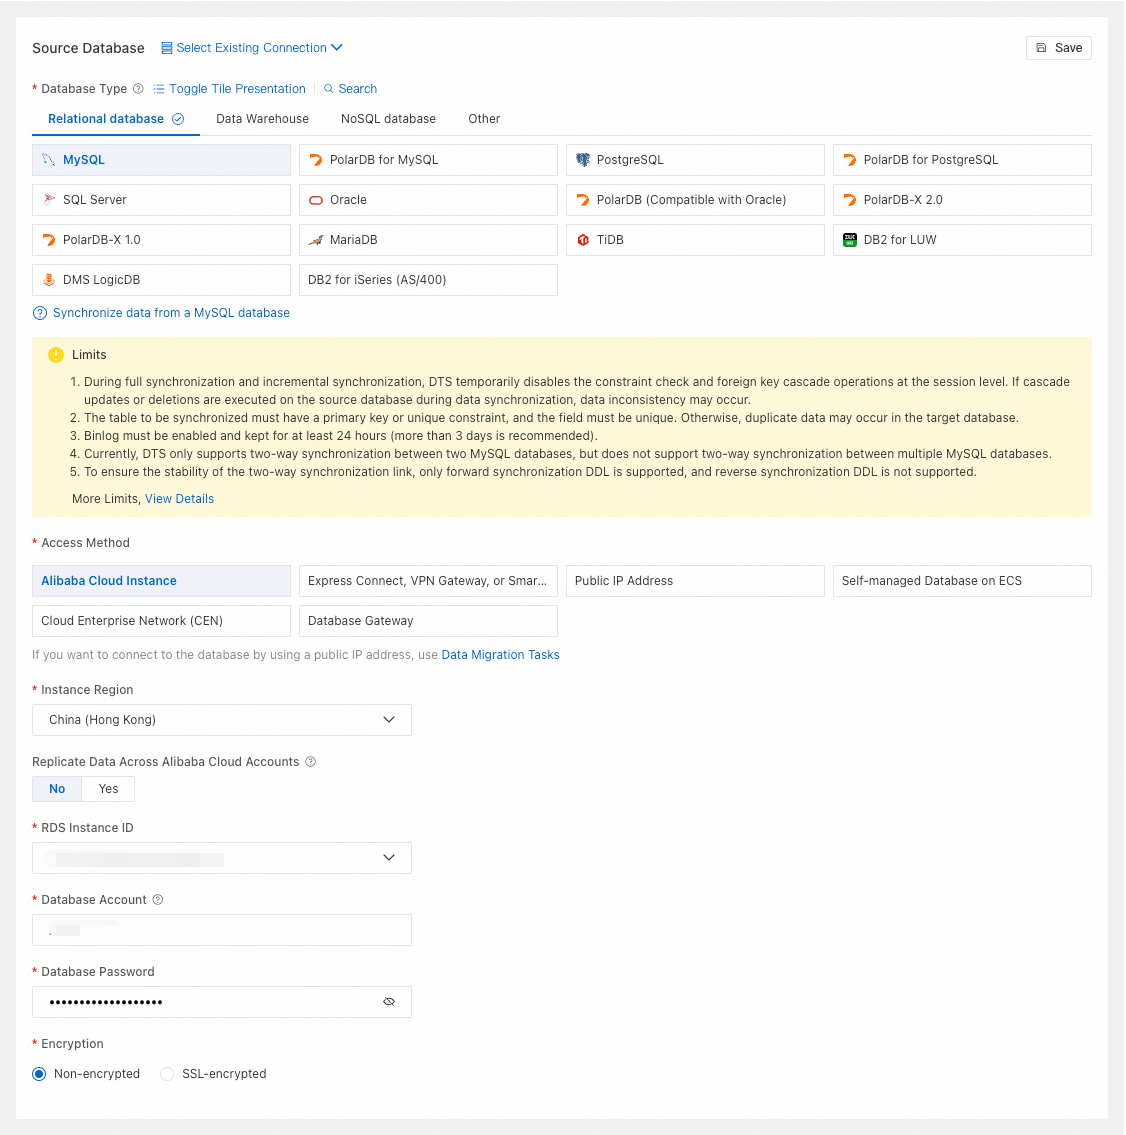Screen dimensions: 1126x1135
Task: Click the yellow Limits warning icon
Action: click(x=56, y=355)
